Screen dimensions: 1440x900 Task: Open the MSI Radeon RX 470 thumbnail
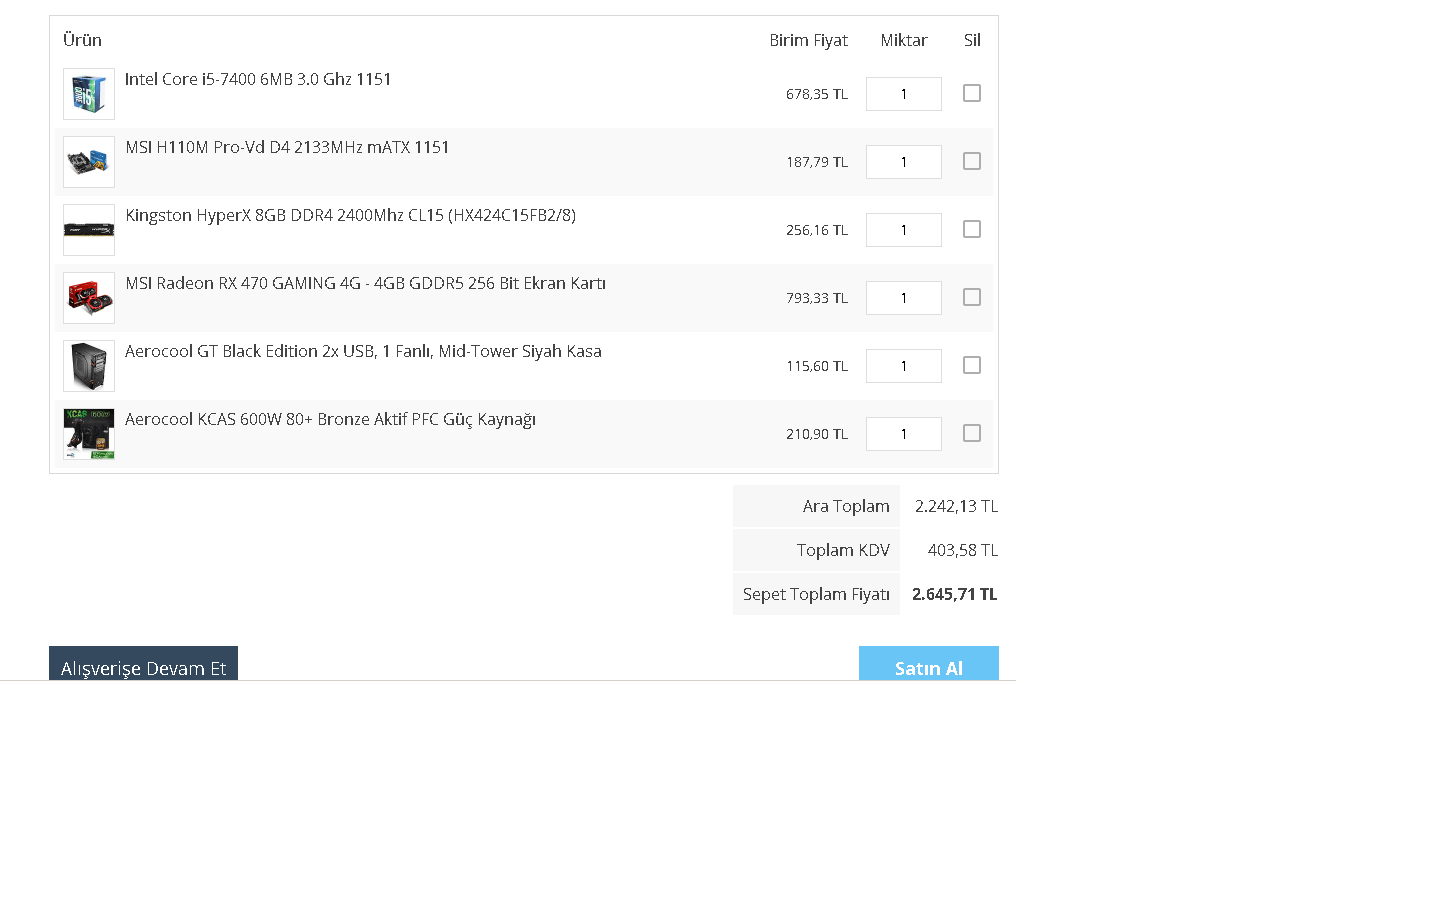[x=89, y=298]
